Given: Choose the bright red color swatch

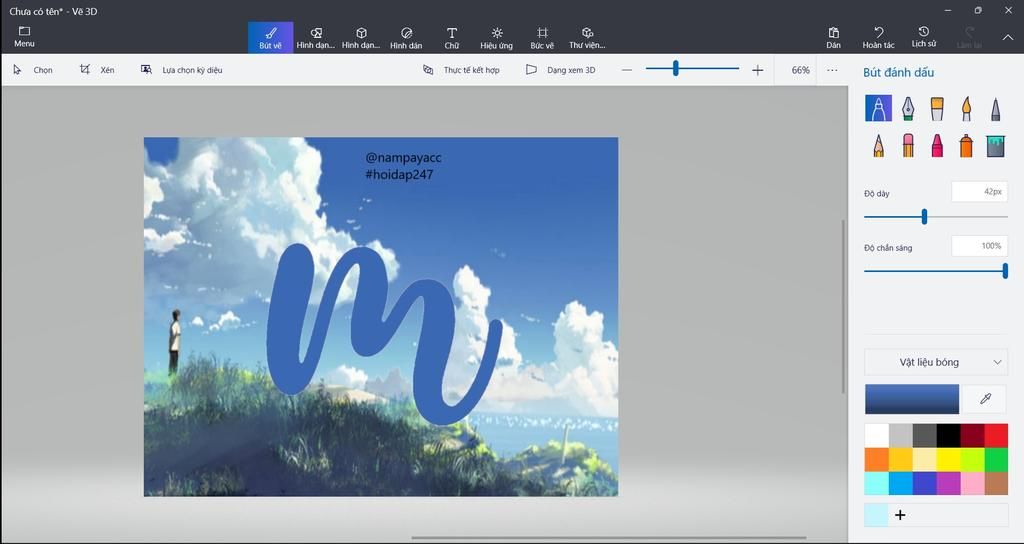Looking at the screenshot, I should [x=996, y=436].
